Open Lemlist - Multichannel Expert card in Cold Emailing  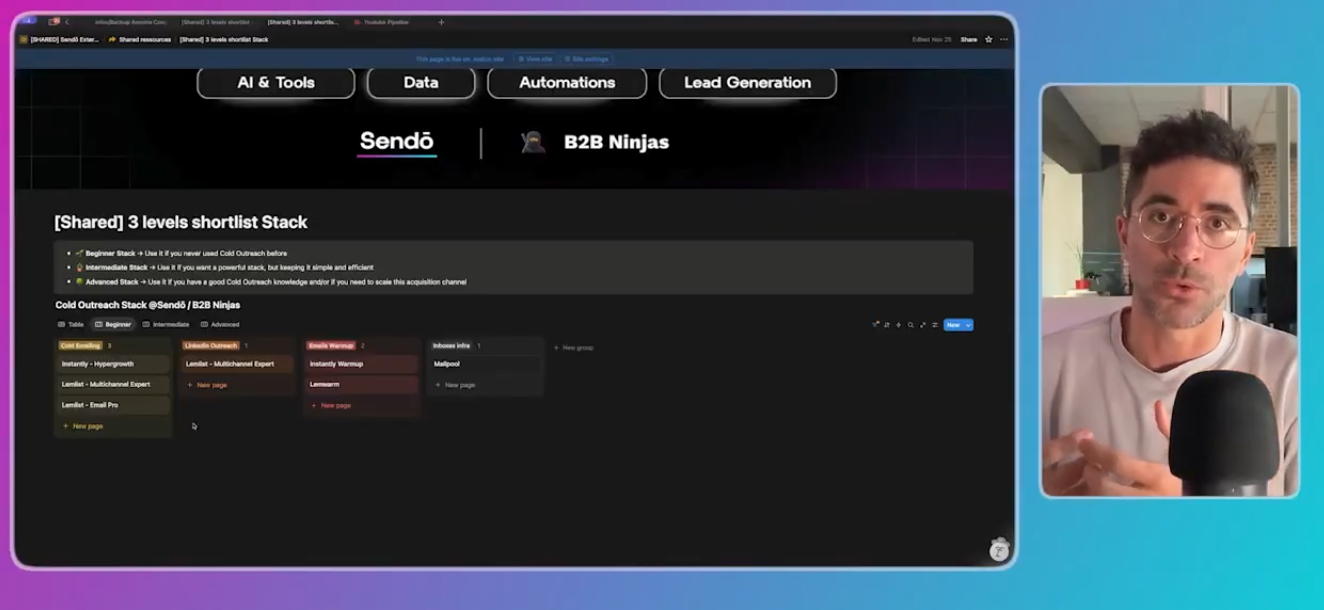(113, 384)
